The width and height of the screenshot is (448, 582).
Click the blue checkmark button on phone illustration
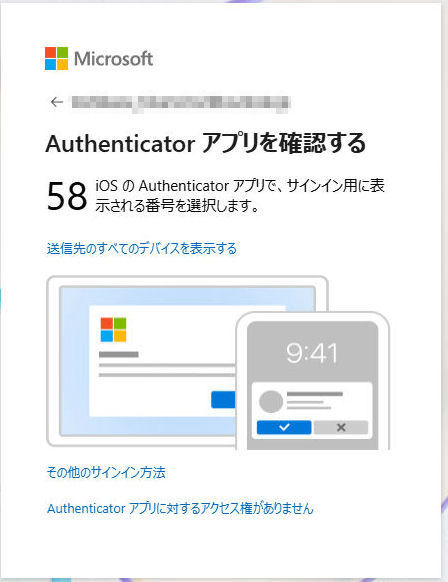pyautogui.click(x=284, y=427)
